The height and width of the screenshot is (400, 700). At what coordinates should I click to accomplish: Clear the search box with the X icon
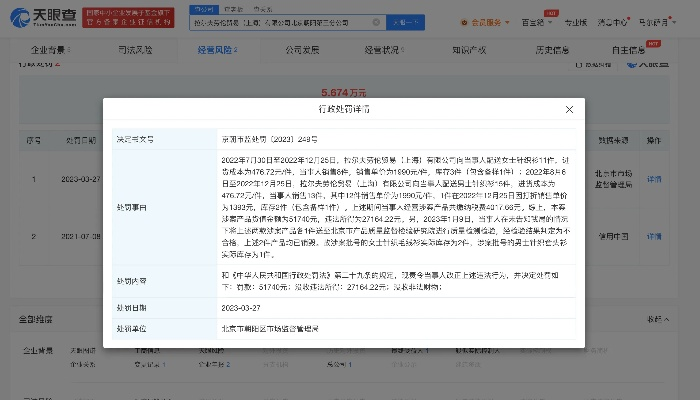376,22
